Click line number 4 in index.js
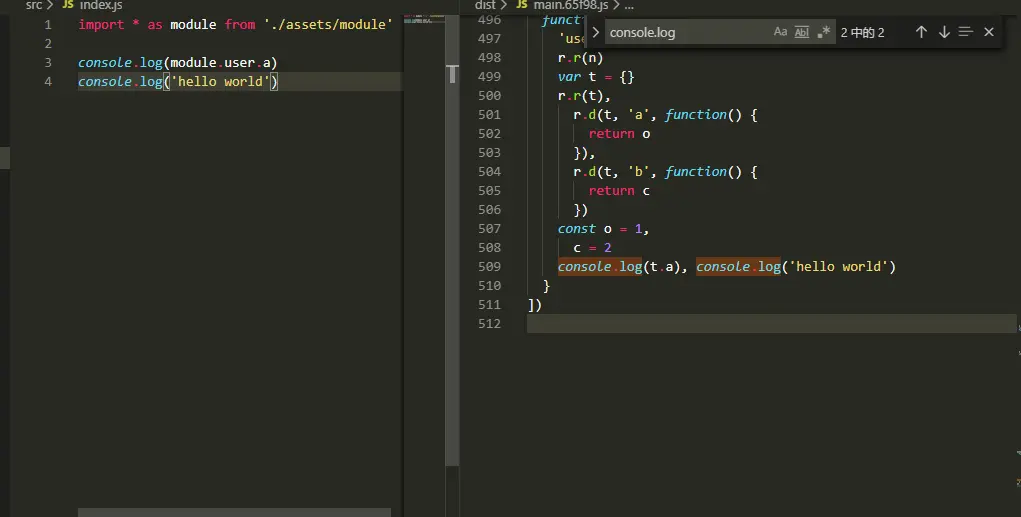 (48, 81)
